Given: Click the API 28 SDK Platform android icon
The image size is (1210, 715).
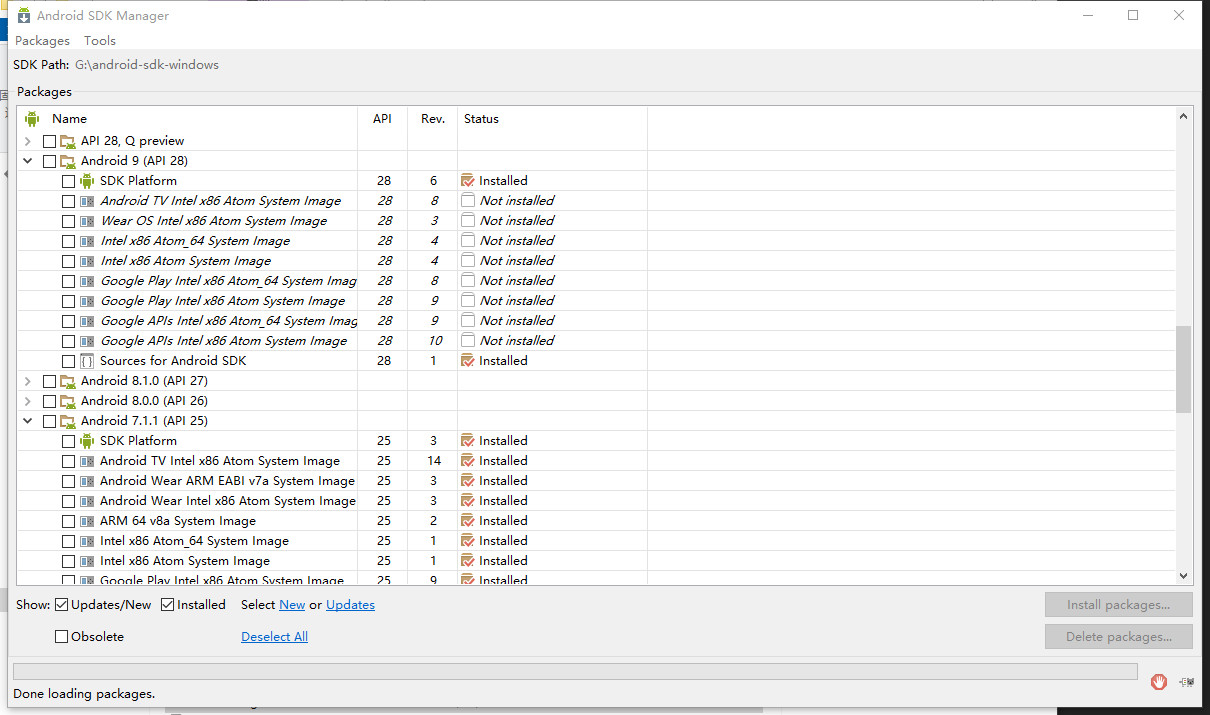Looking at the screenshot, I should pyautogui.click(x=87, y=181).
